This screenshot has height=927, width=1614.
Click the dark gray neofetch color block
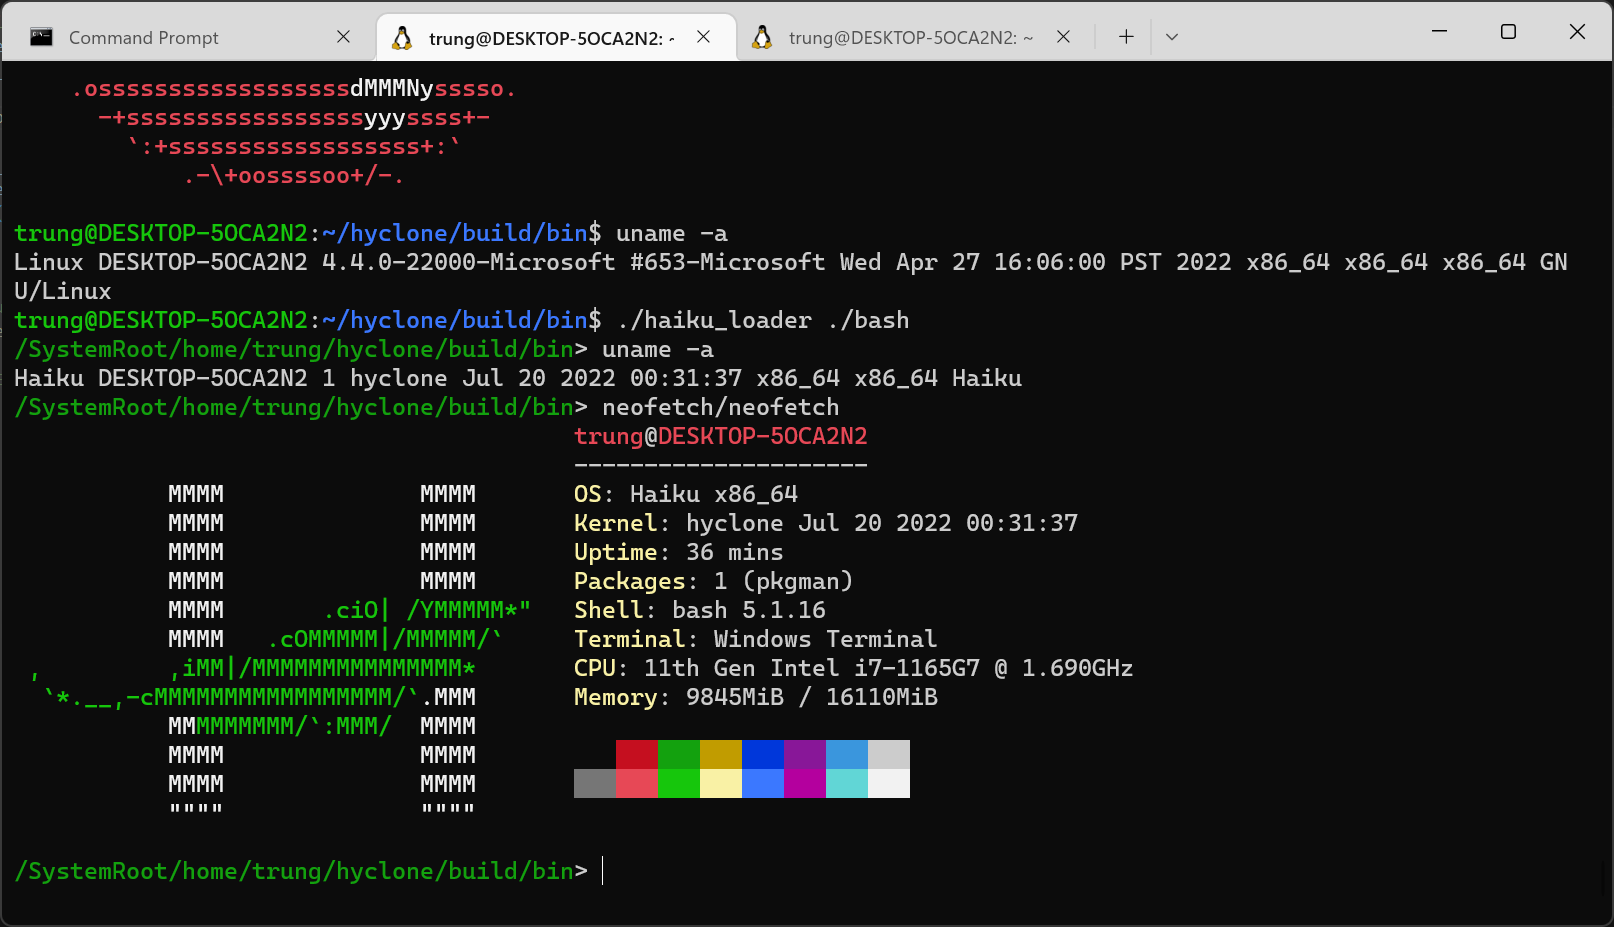coord(595,783)
